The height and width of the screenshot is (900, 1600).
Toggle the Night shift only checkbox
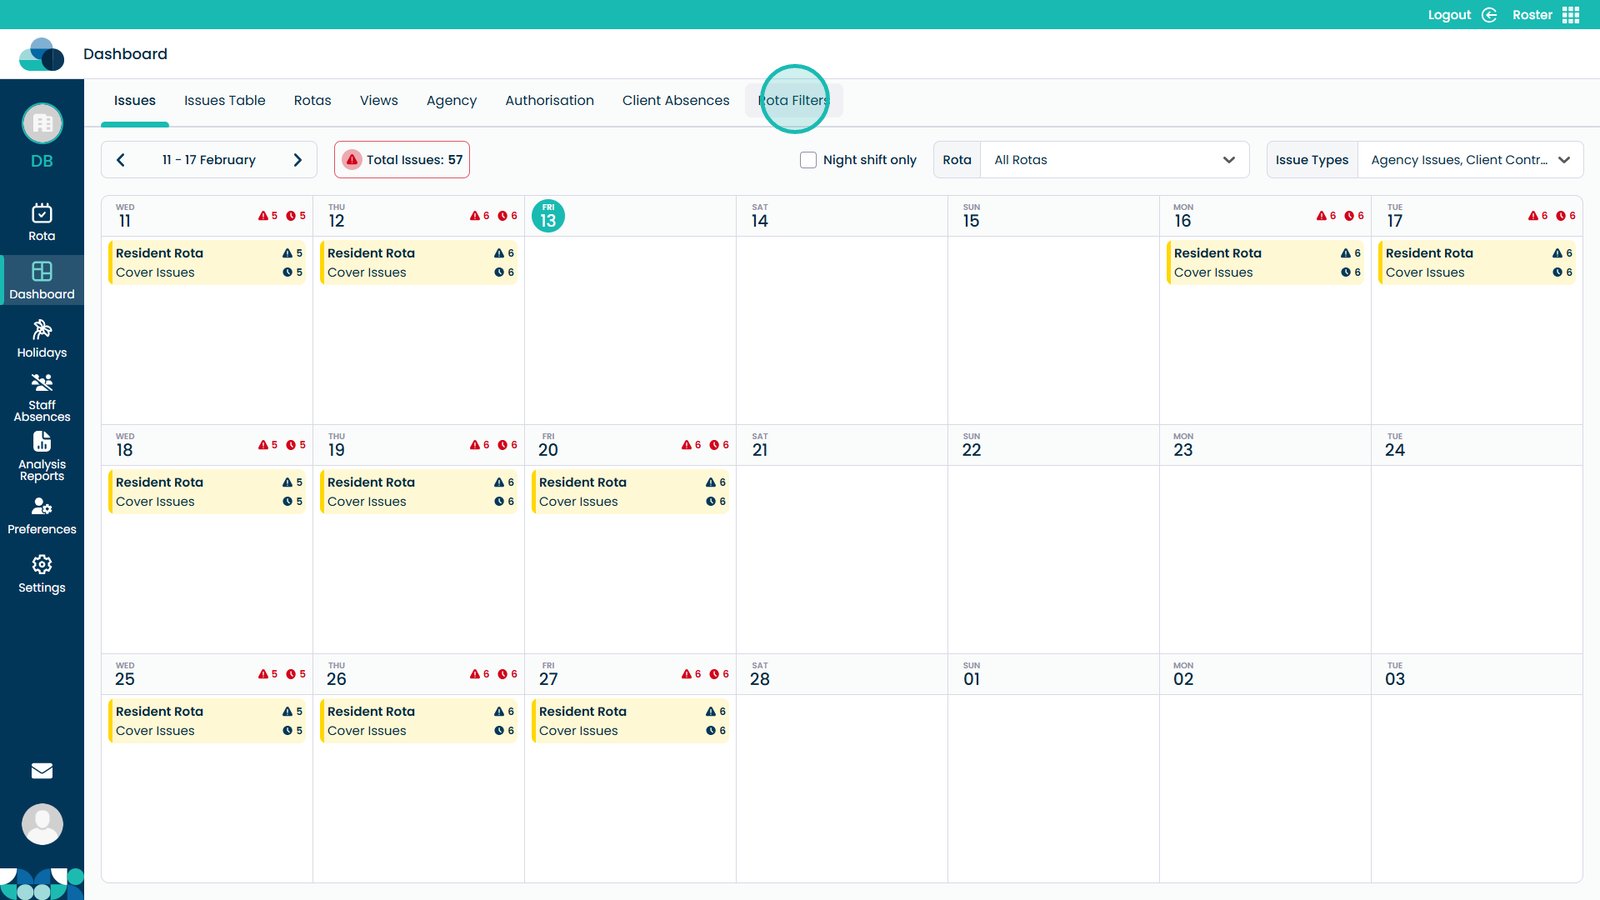tap(808, 160)
